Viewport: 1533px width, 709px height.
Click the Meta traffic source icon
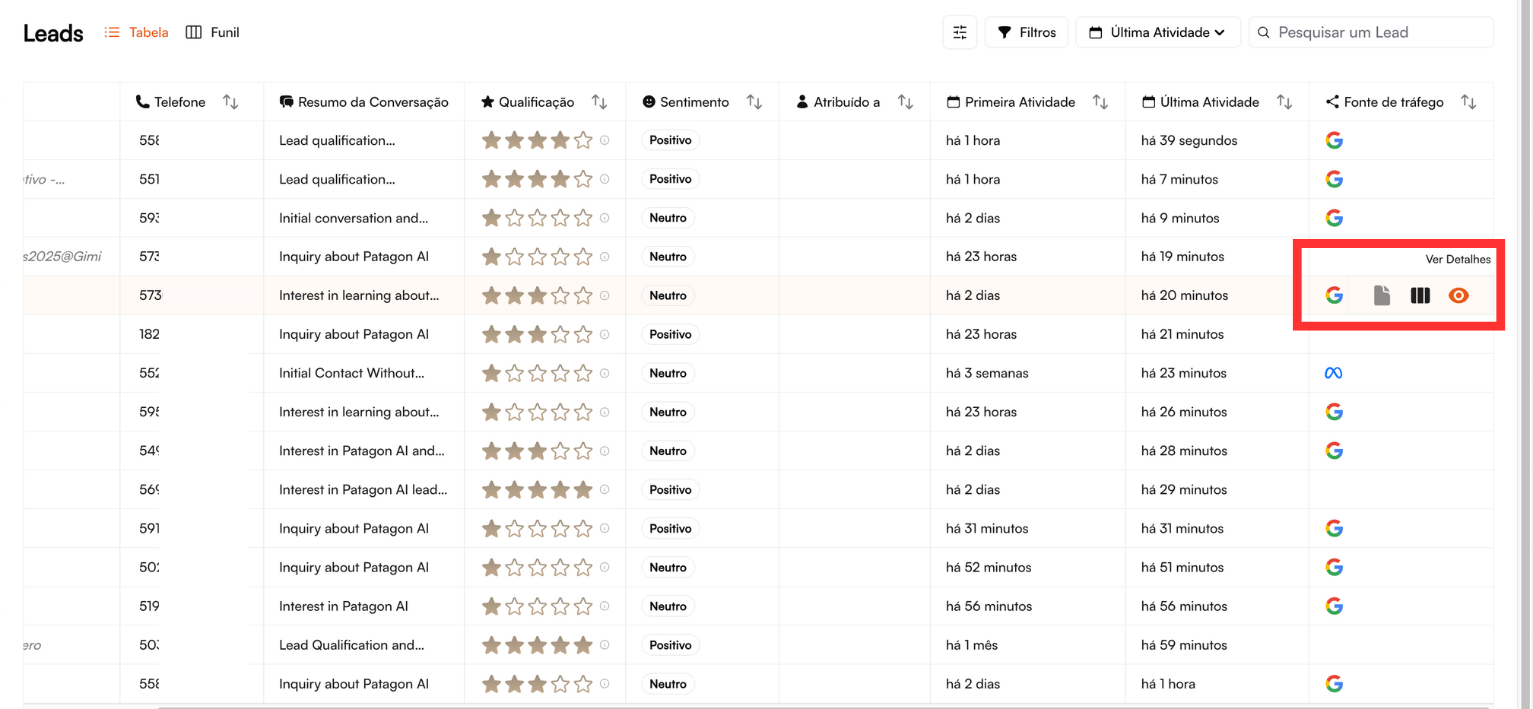coord(1333,373)
